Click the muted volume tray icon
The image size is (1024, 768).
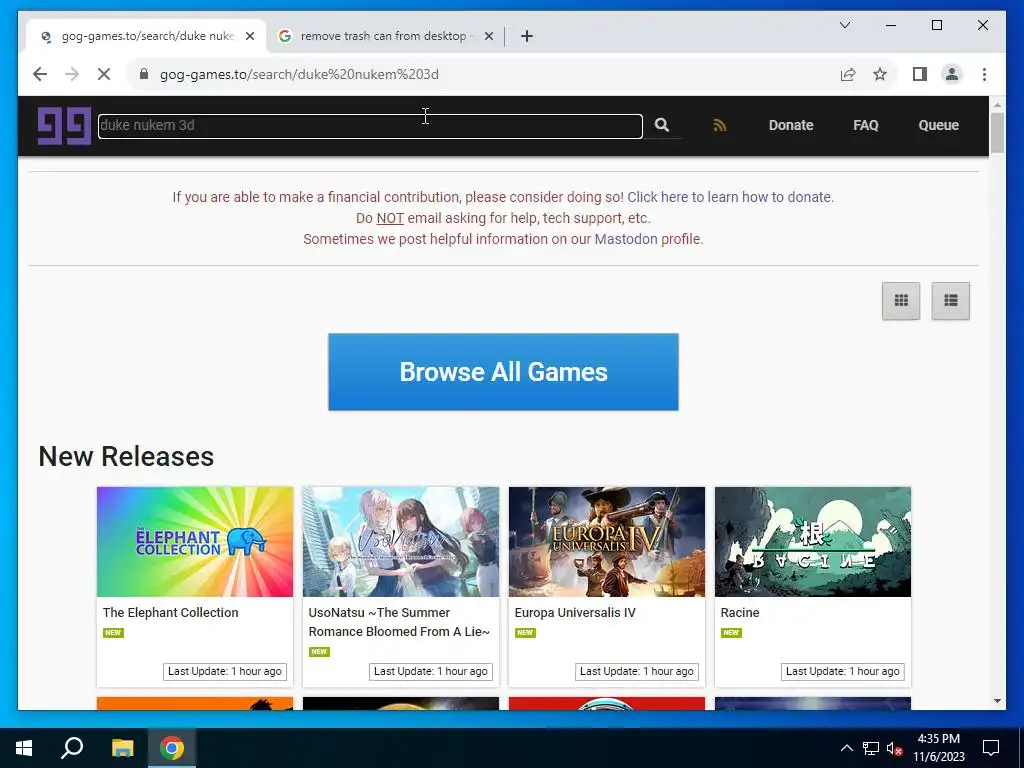894,748
